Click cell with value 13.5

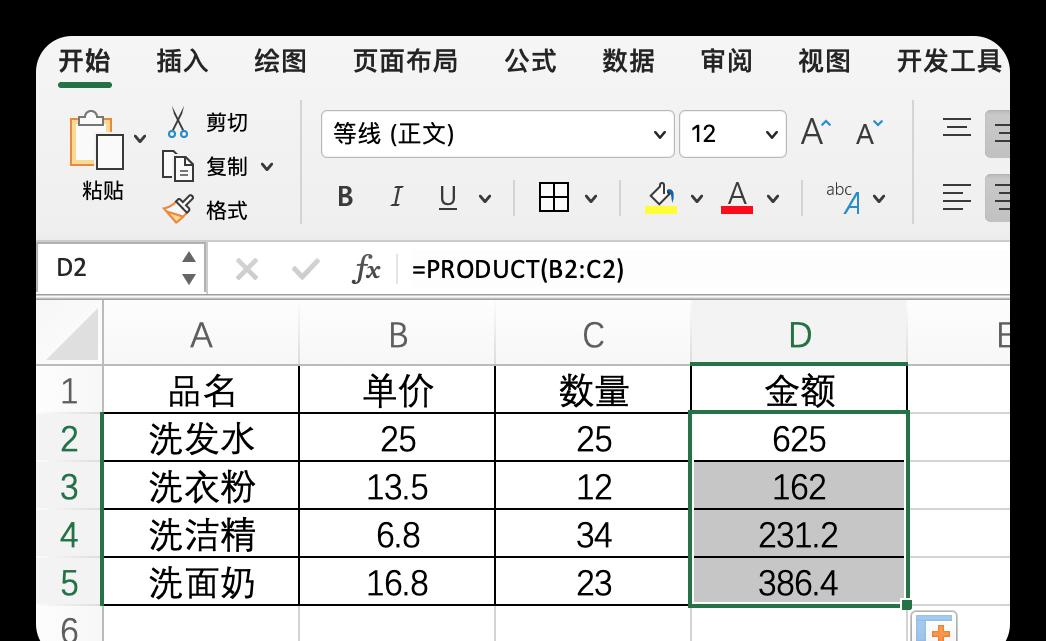398,486
